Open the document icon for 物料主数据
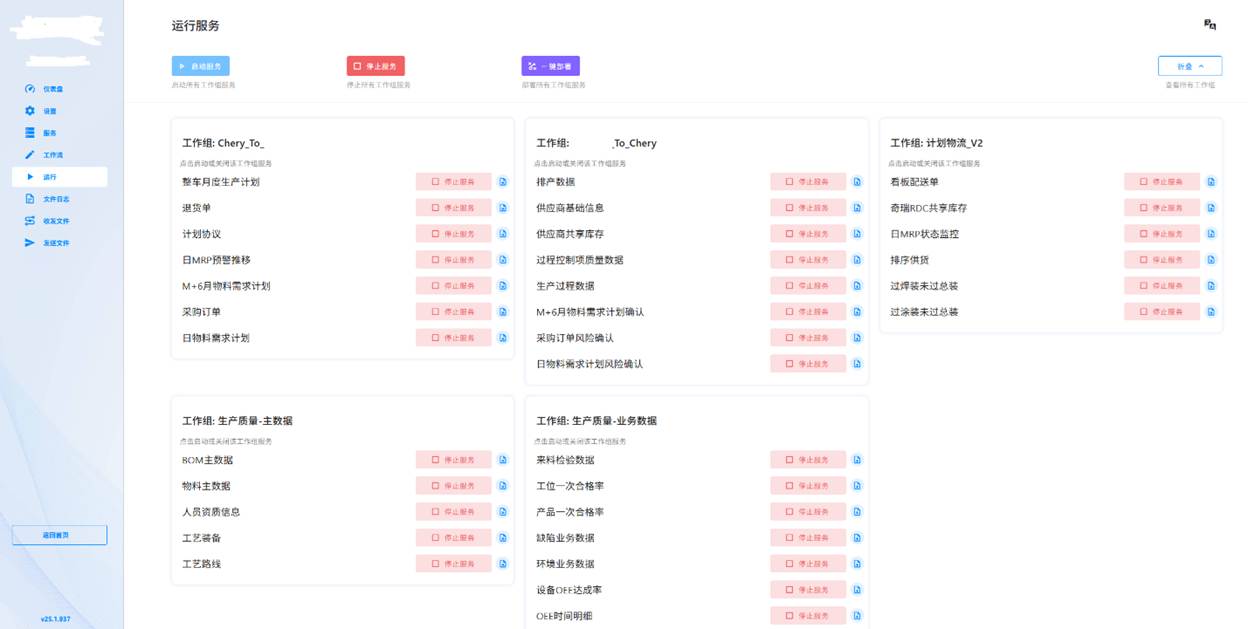 pos(503,486)
